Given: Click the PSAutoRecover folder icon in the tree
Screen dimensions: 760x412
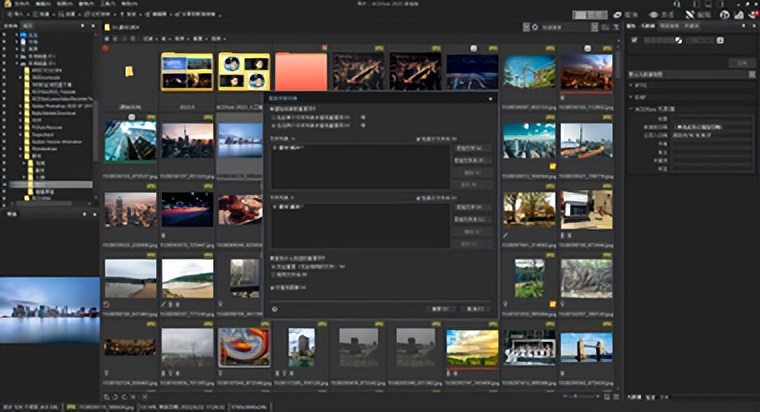Looking at the screenshot, I should (25, 128).
